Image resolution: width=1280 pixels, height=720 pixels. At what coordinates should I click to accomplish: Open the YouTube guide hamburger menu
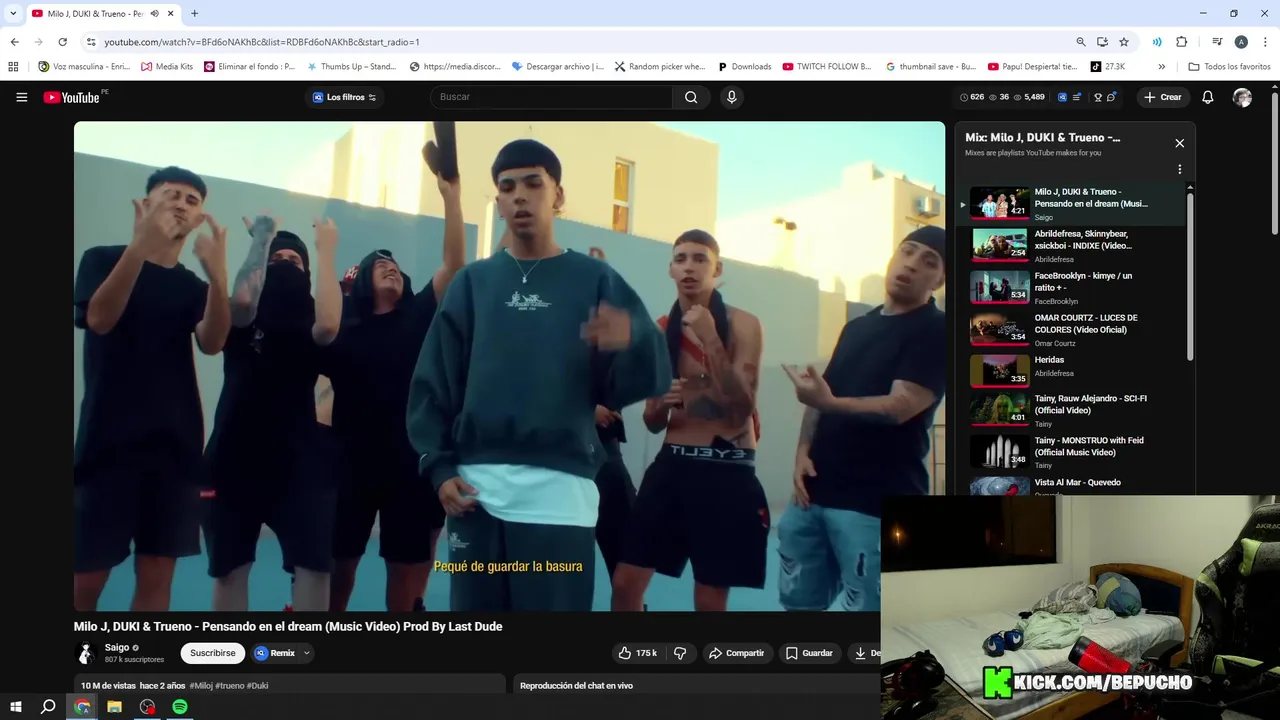[21, 97]
